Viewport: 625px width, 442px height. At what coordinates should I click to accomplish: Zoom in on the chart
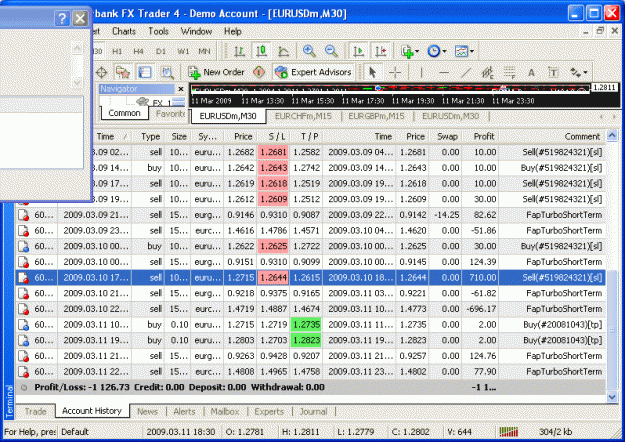(x=309, y=51)
